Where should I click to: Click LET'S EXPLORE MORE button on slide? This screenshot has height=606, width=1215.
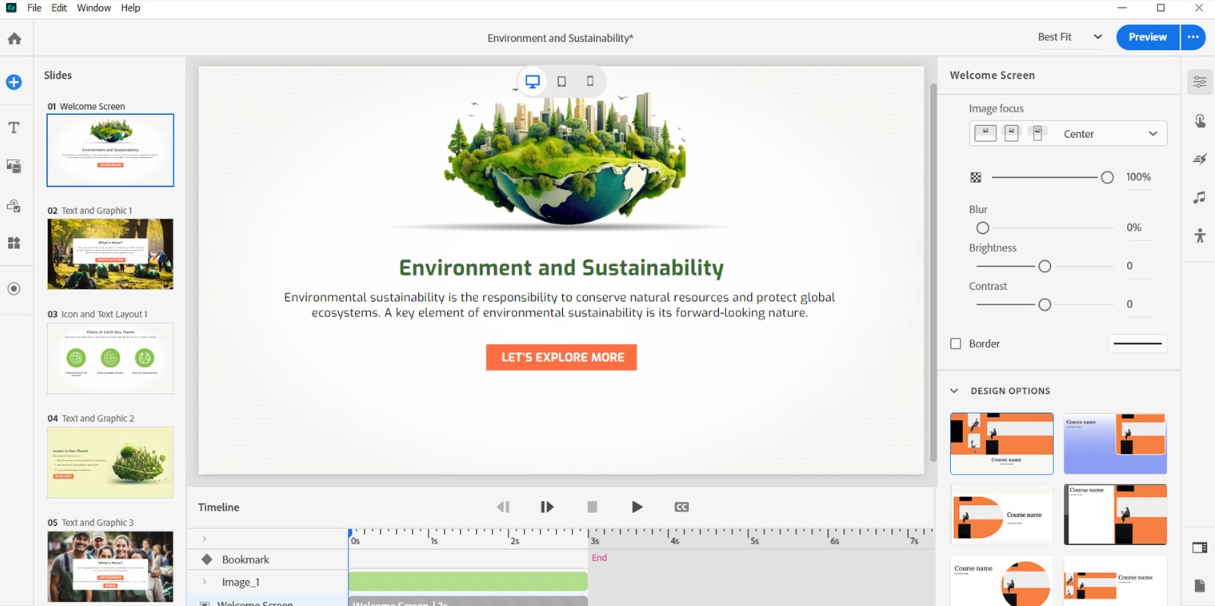point(561,357)
